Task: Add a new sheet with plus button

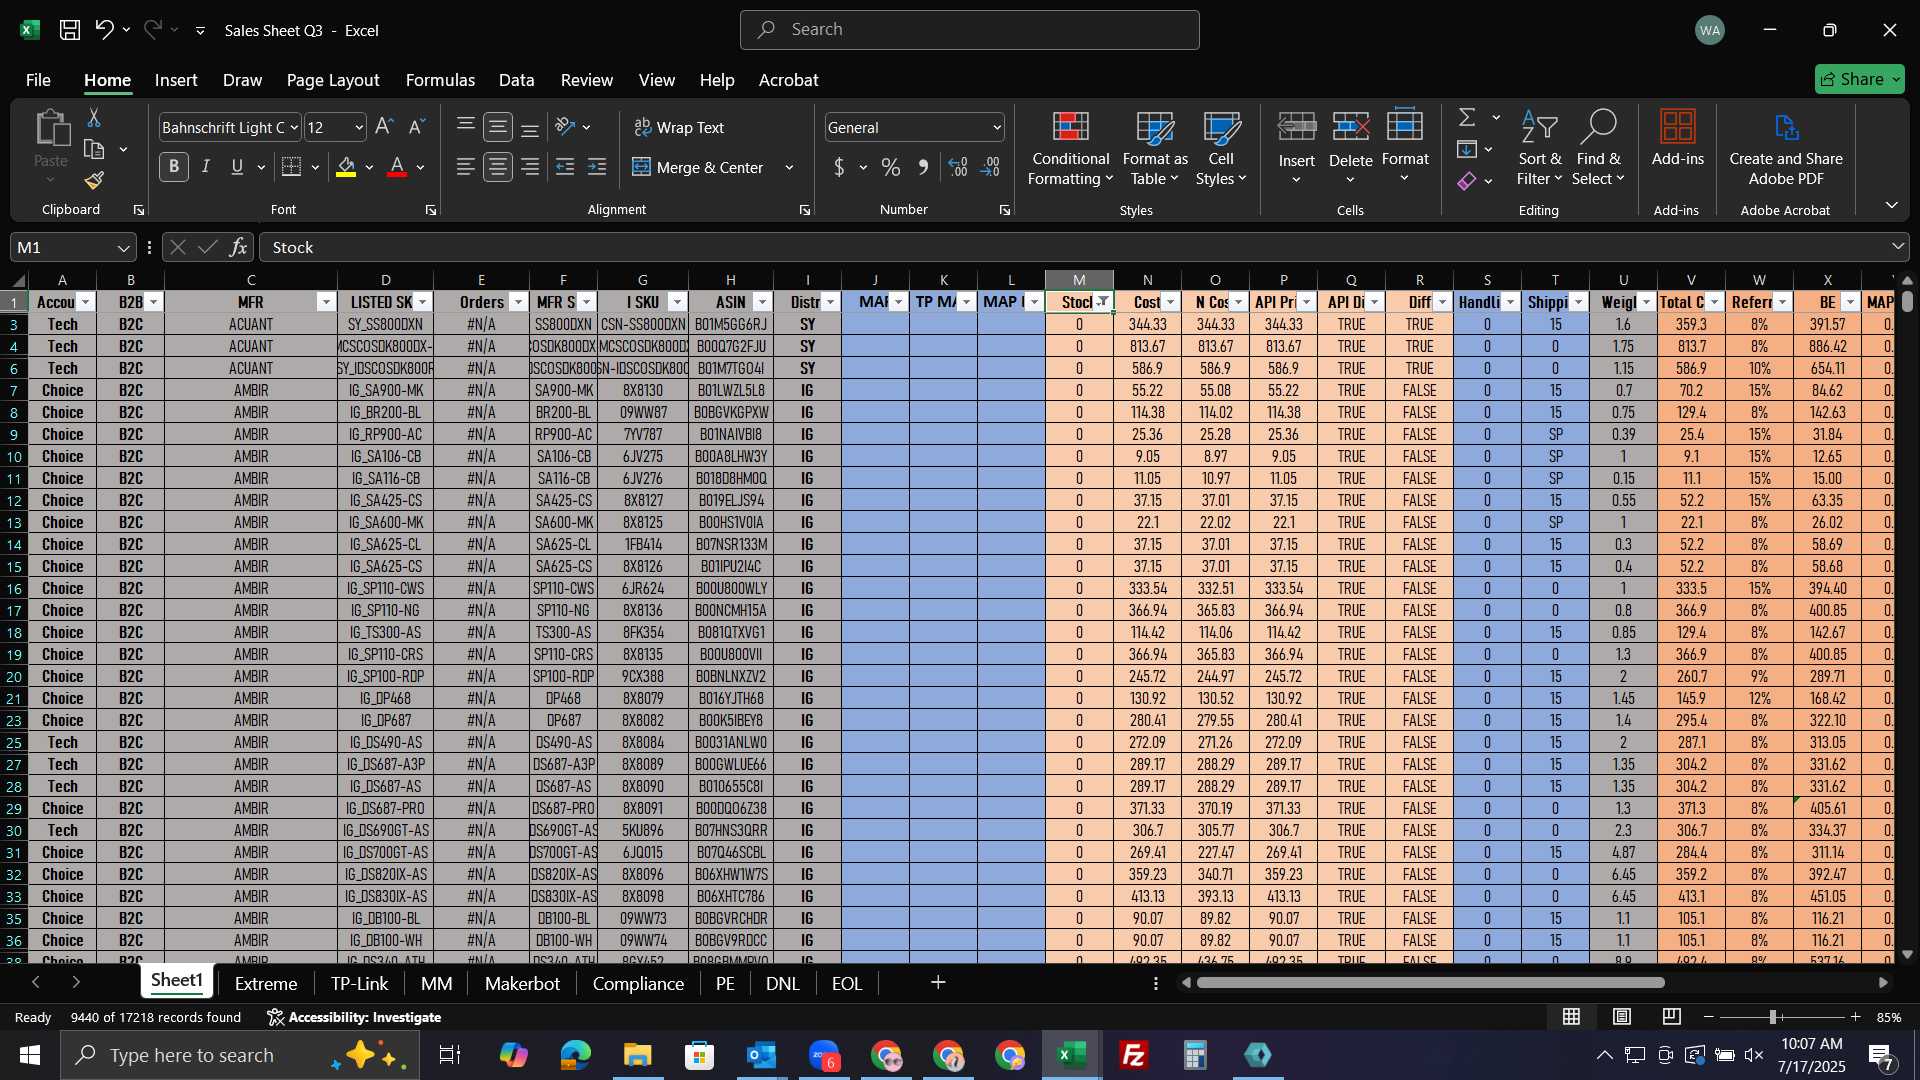Action: pos(938,983)
